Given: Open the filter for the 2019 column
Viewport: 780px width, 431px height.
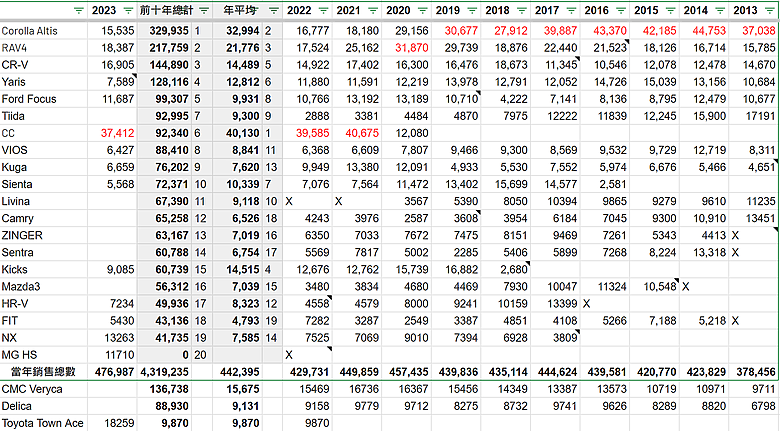Looking at the screenshot, I should [472, 10].
